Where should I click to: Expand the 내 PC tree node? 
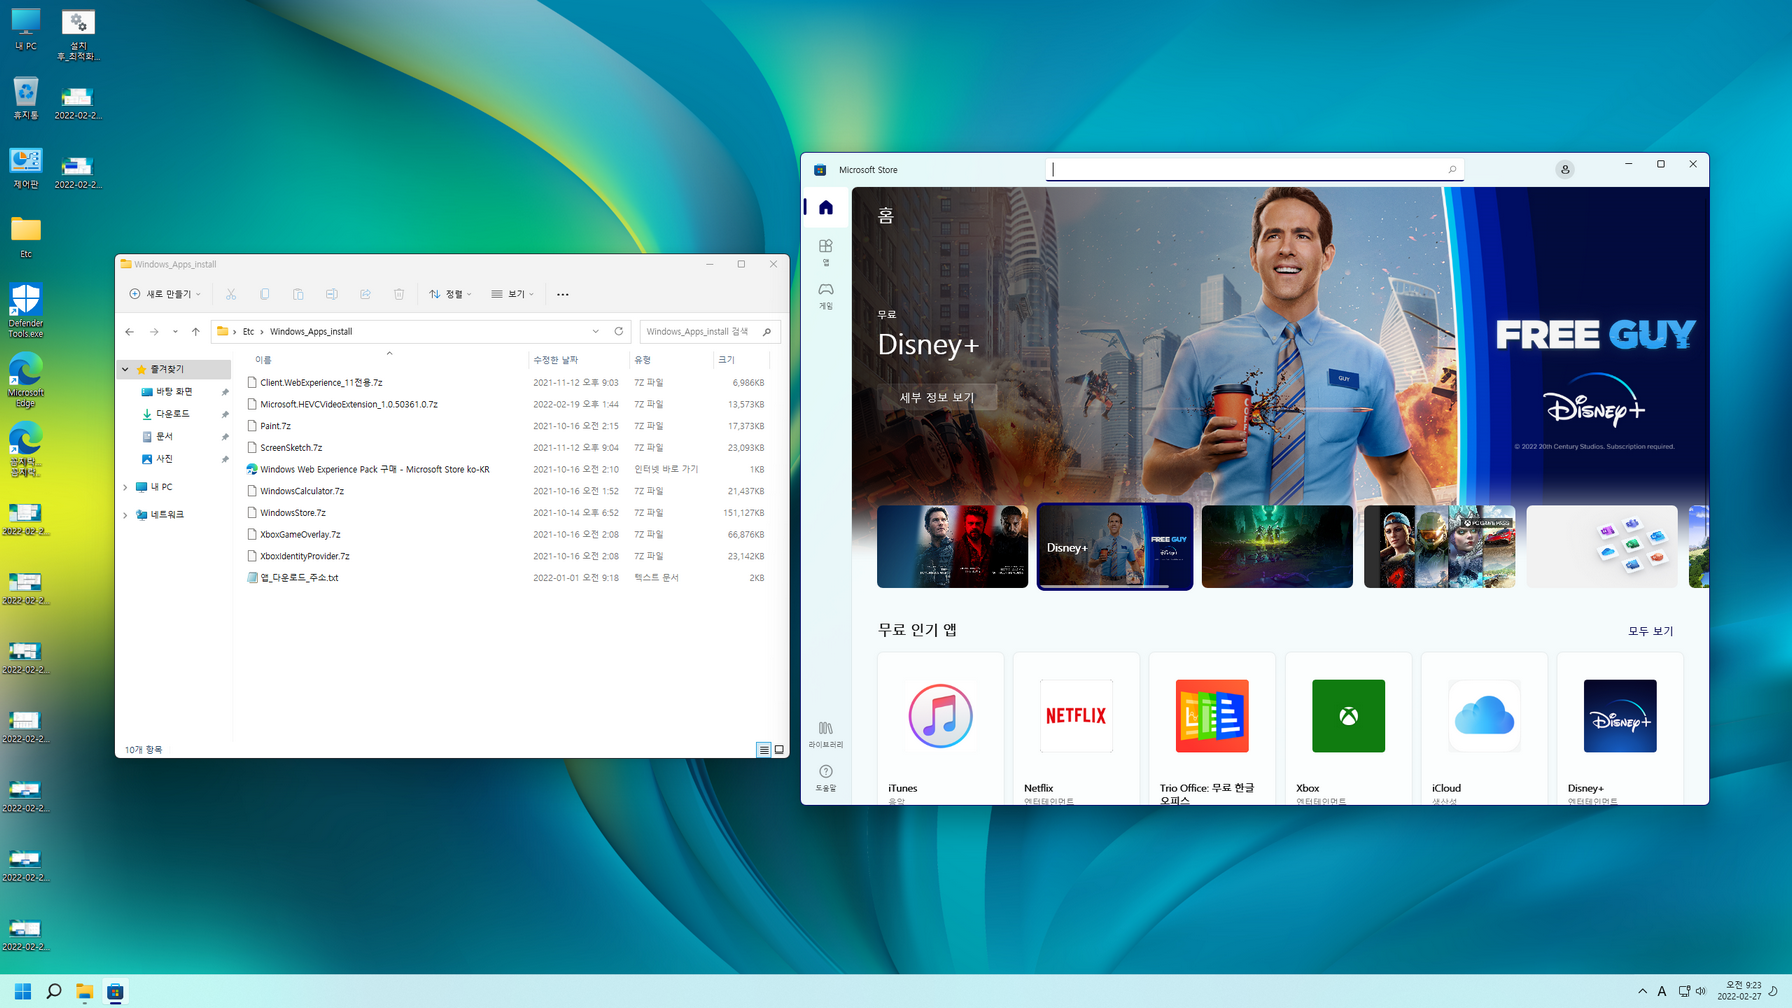pos(126,487)
